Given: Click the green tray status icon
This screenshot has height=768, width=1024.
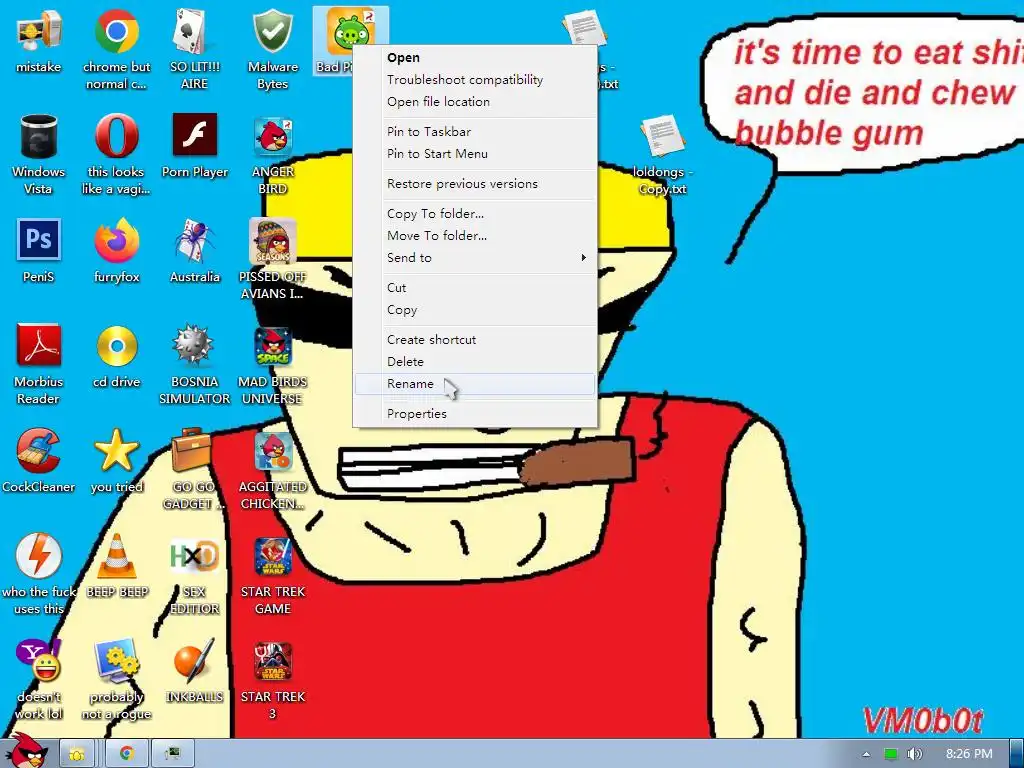Looking at the screenshot, I should (x=890, y=754).
